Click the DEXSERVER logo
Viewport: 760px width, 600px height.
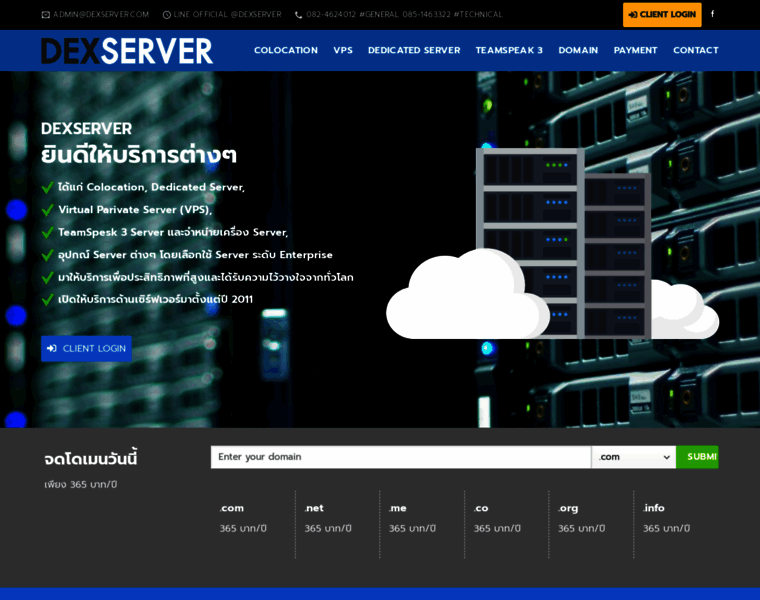127,51
